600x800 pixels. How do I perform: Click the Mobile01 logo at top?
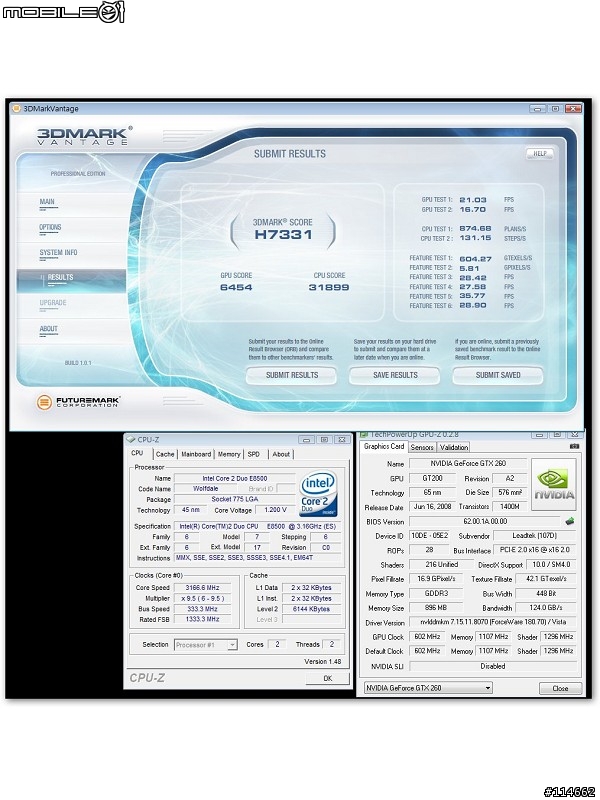[x=63, y=12]
